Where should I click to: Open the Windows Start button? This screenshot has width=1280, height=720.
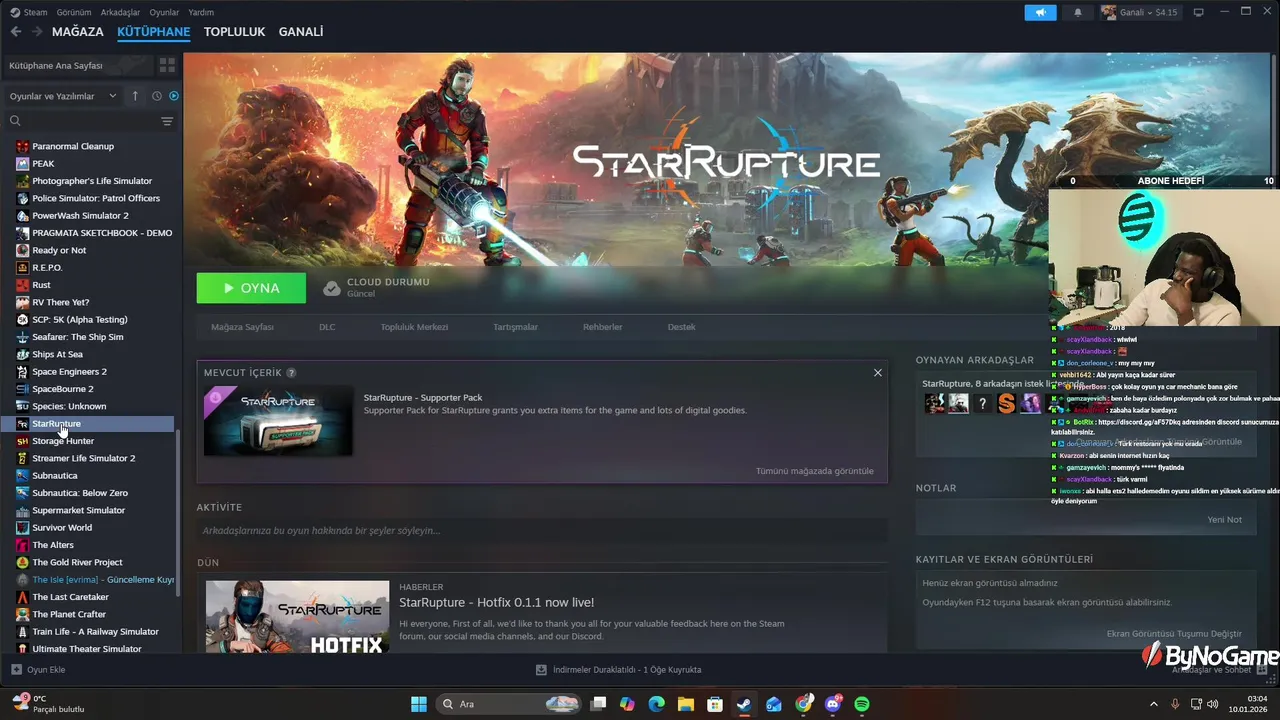(419, 704)
